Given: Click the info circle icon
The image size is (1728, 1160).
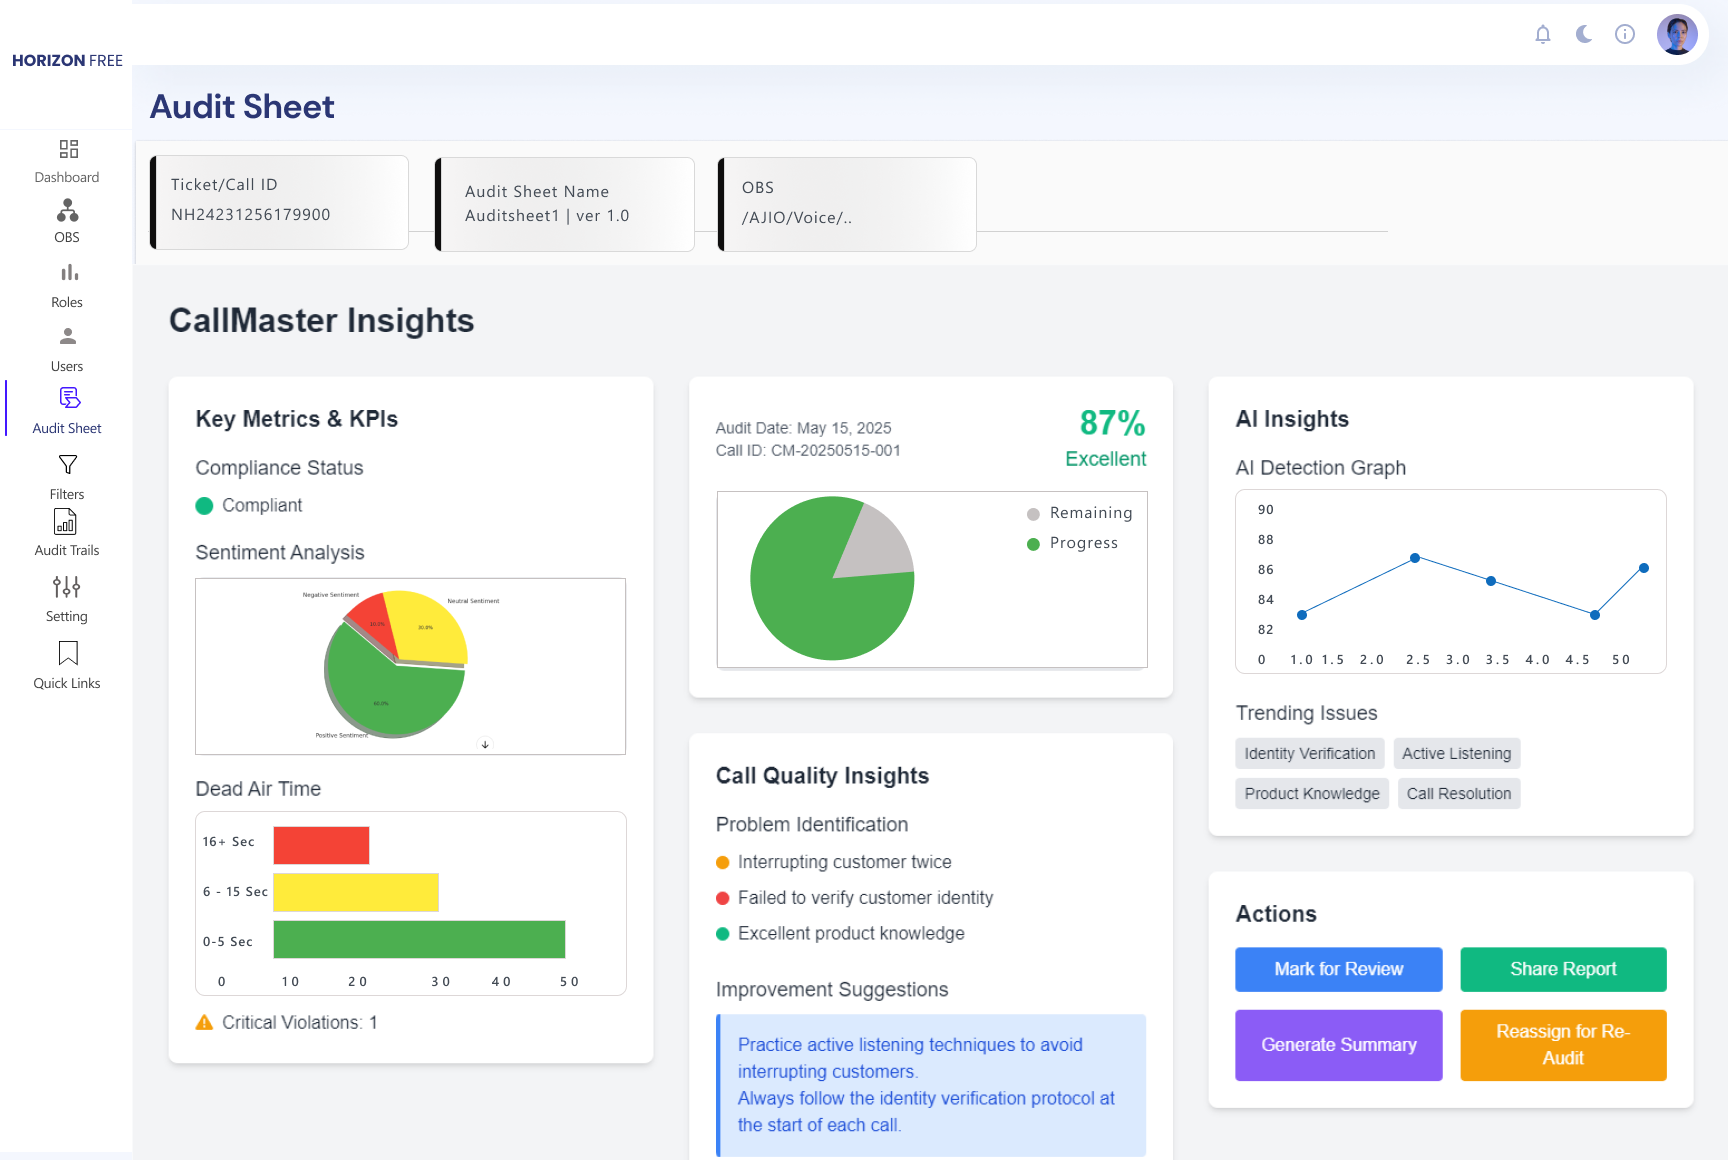Looking at the screenshot, I should (x=1625, y=35).
